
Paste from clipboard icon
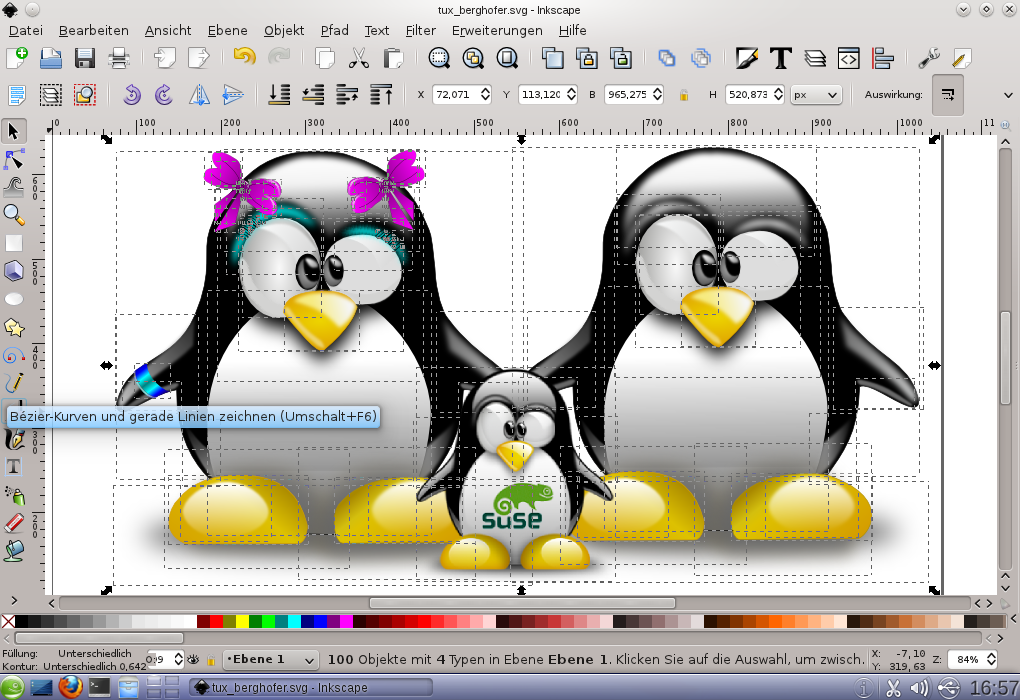click(393, 58)
